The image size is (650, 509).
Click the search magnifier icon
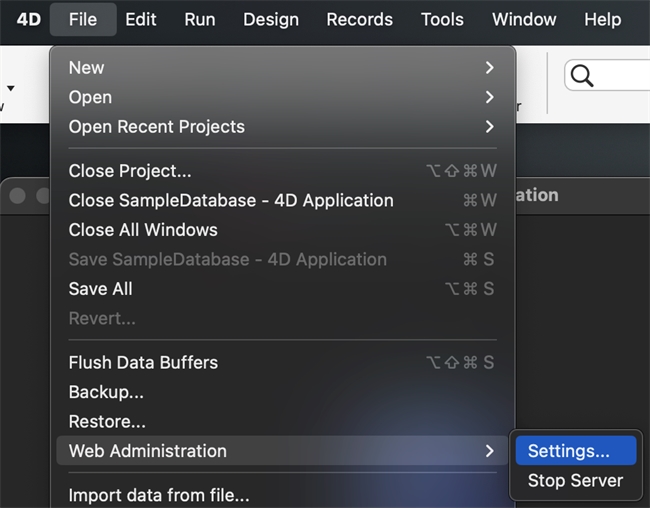[x=582, y=76]
